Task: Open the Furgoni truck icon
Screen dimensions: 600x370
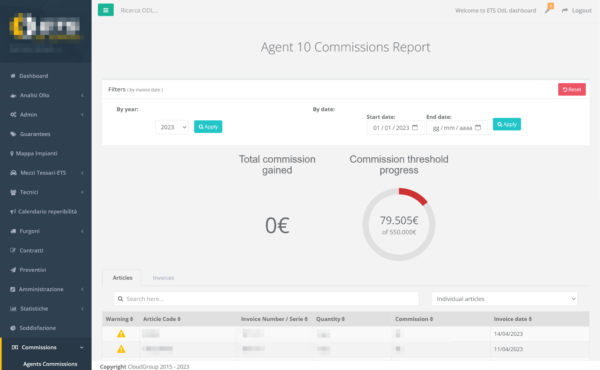Action: click(13, 231)
